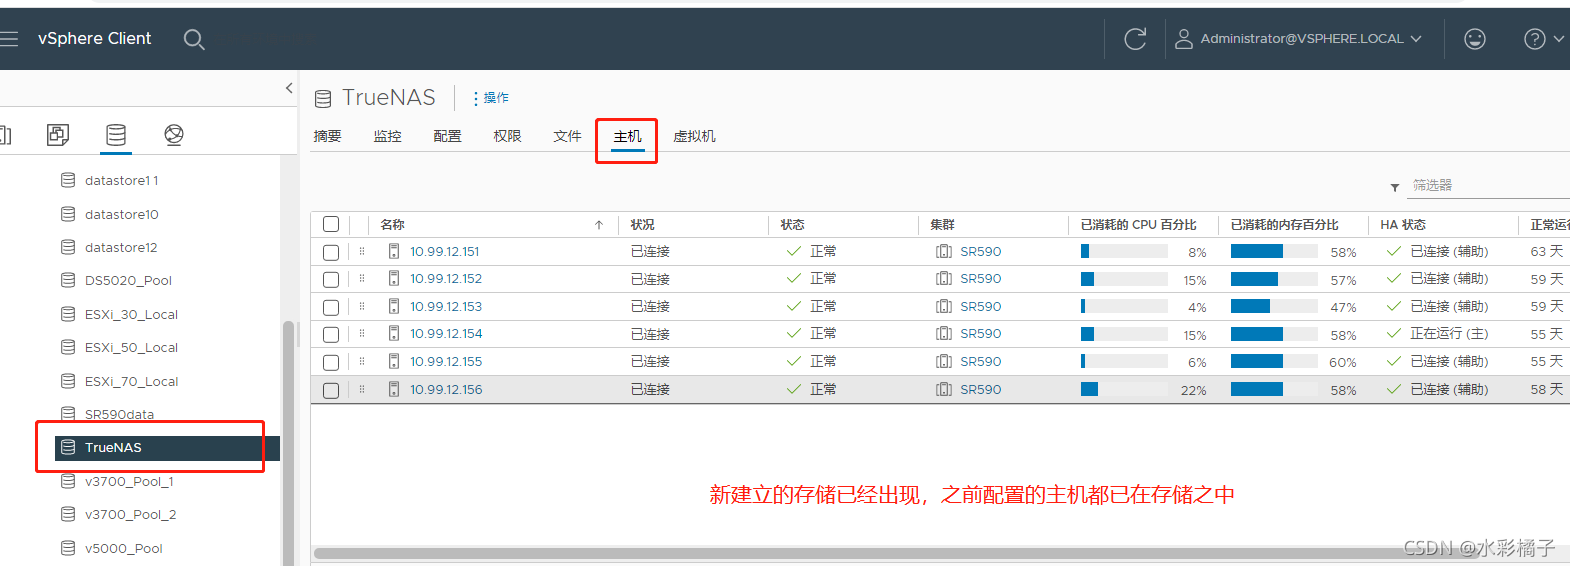
Task: Switch to the 权限 tab
Action: [507, 136]
